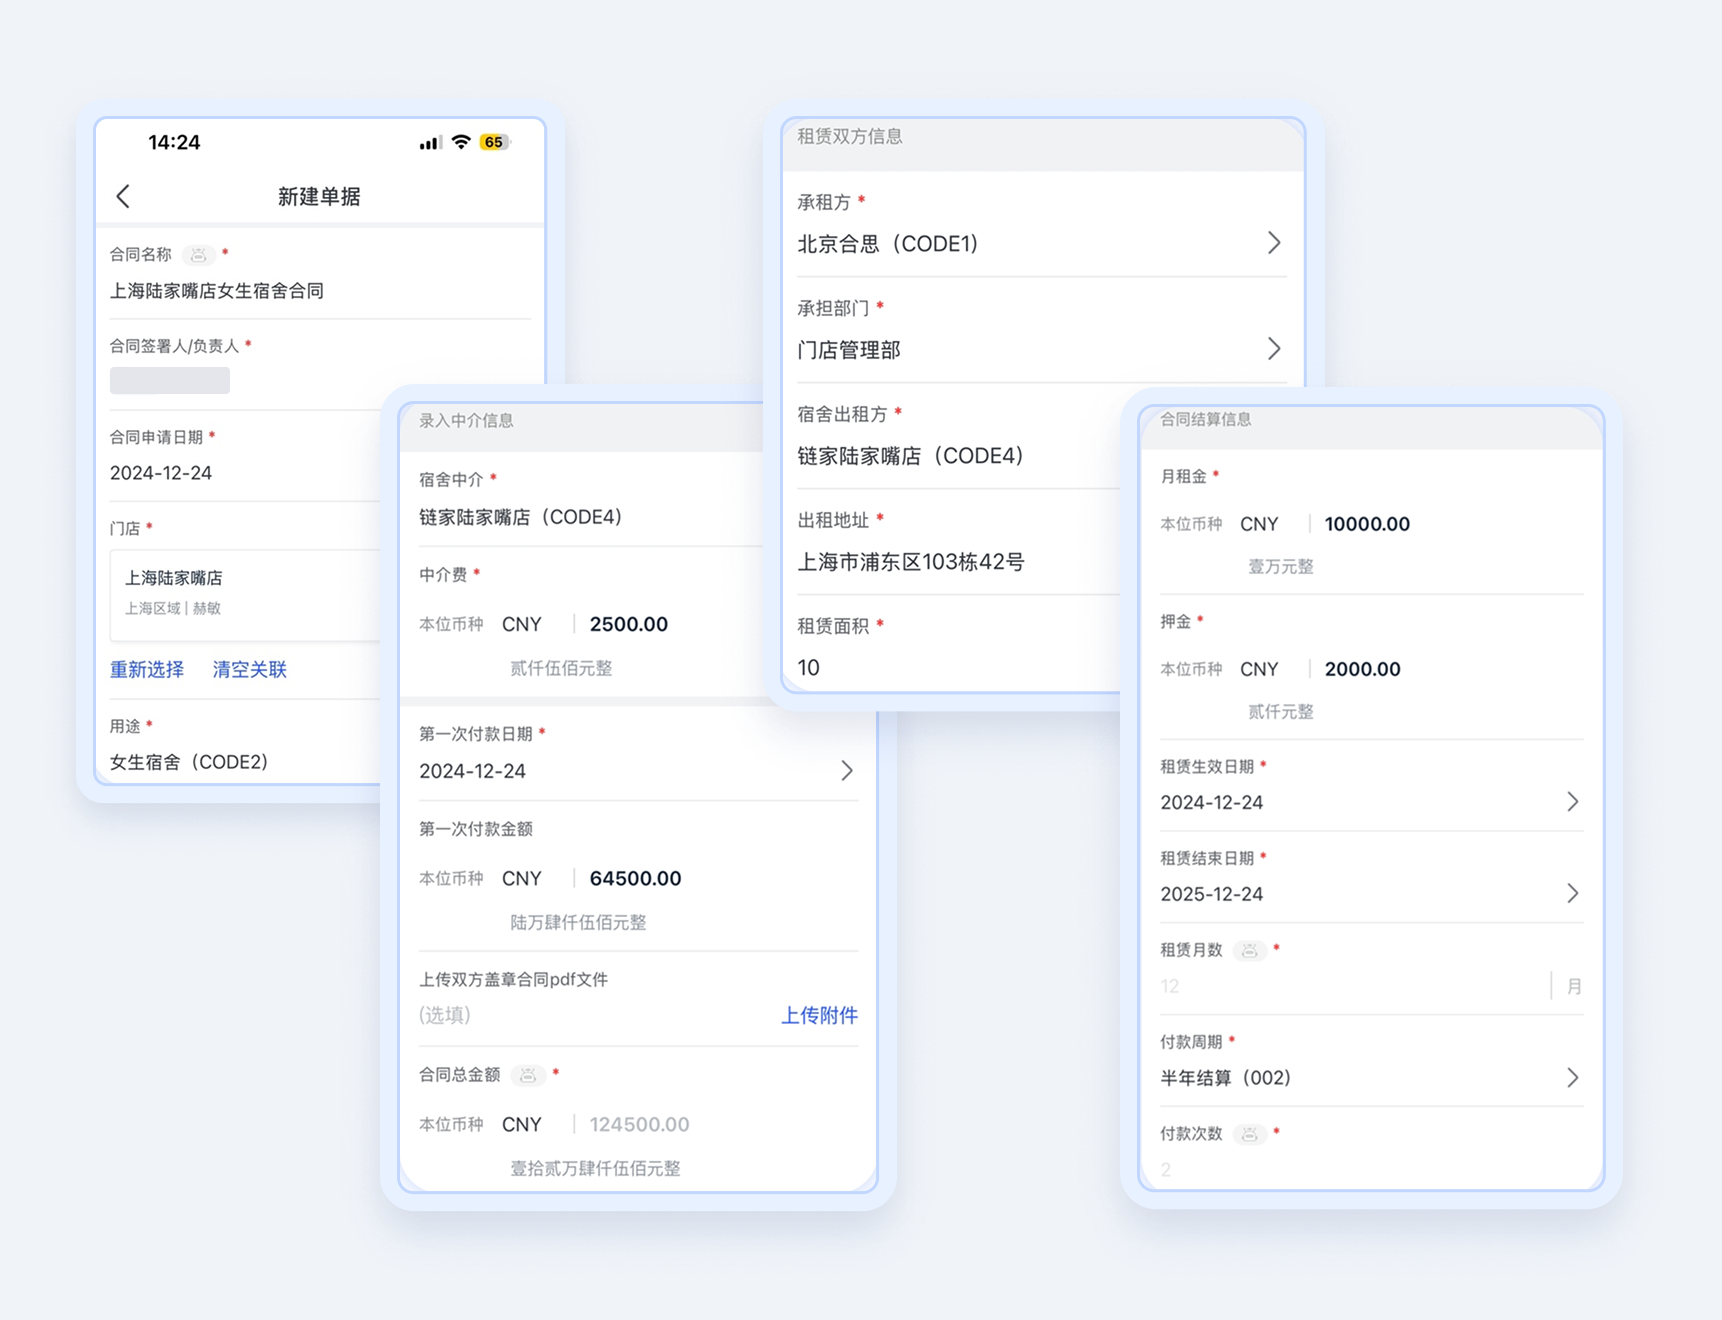This screenshot has height=1320, width=1722.
Task: Open the 承担部门 selector chevron
Action: tap(1273, 349)
